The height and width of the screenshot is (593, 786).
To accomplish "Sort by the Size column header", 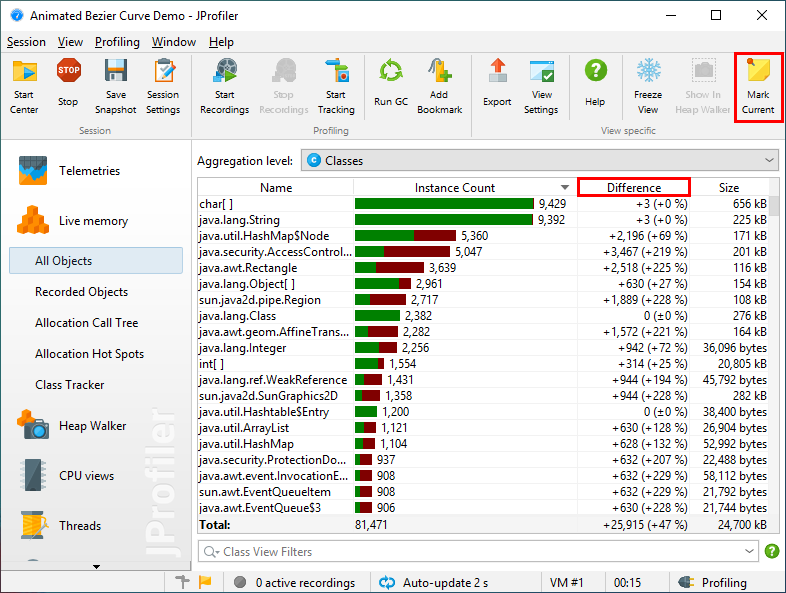I will pos(729,187).
